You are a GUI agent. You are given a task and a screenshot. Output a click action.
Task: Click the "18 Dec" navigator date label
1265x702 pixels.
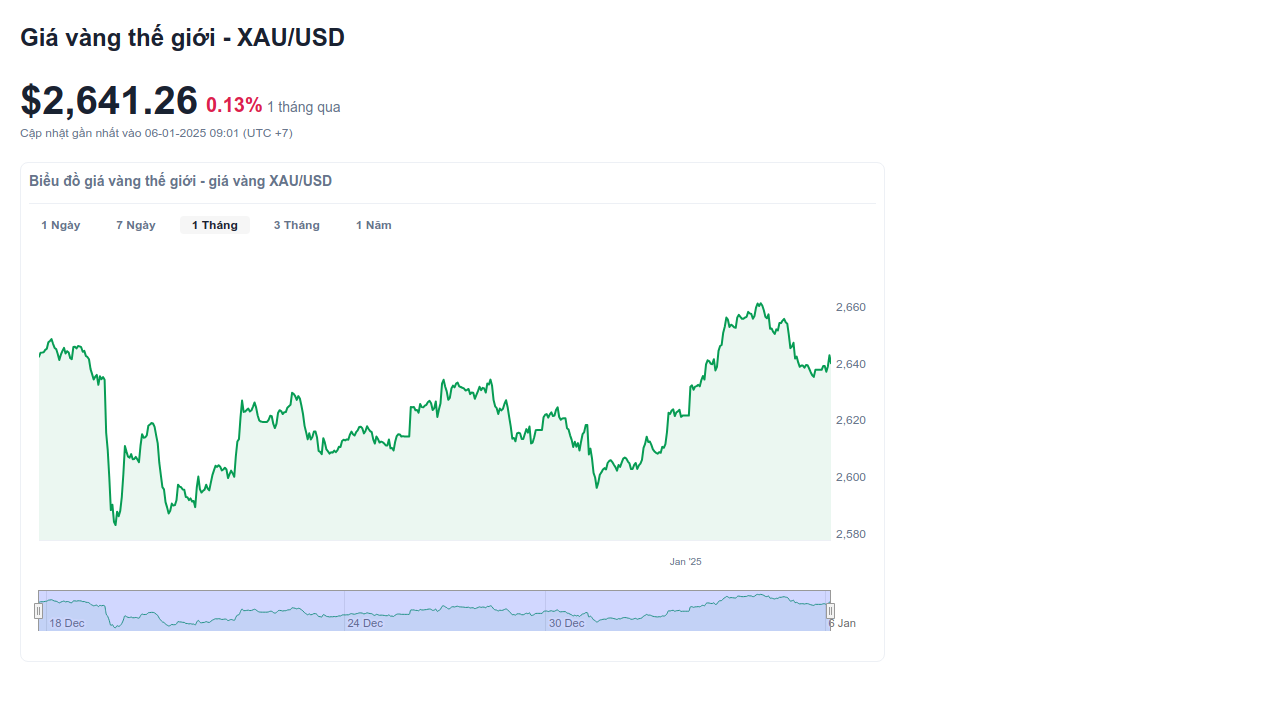click(67, 623)
